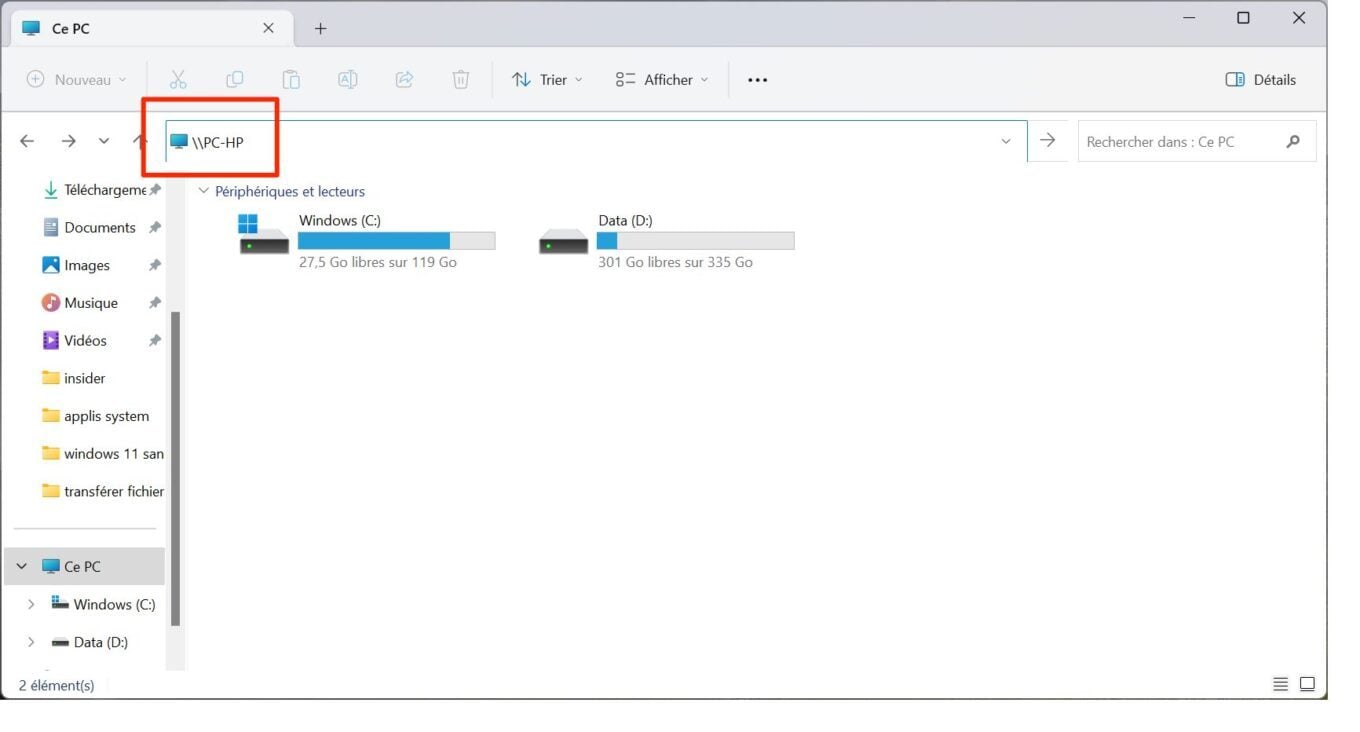Switch to large icons view icon
Screen dimensions: 1360x732
pyautogui.click(x=1307, y=684)
